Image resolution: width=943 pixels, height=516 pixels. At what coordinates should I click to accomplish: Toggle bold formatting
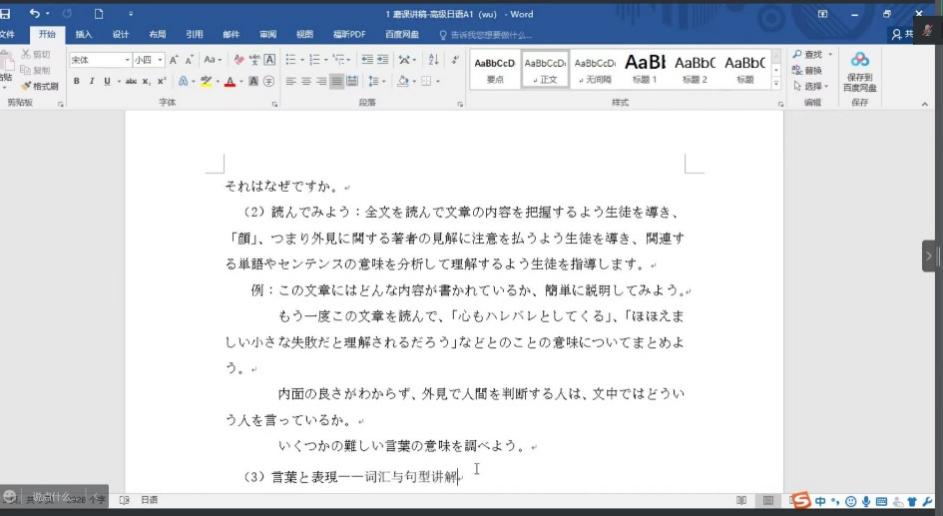click(x=76, y=81)
